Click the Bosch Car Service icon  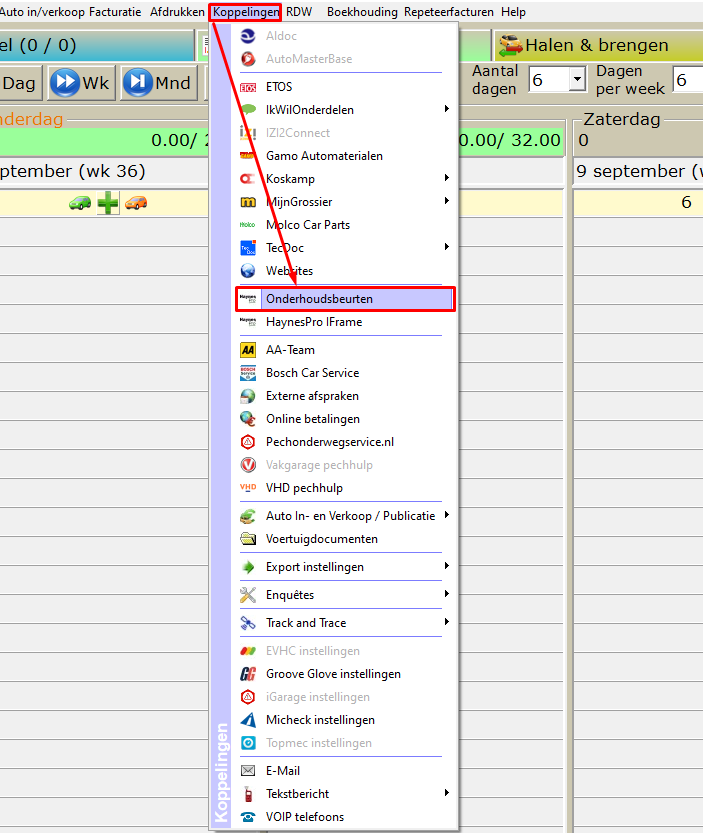(248, 373)
